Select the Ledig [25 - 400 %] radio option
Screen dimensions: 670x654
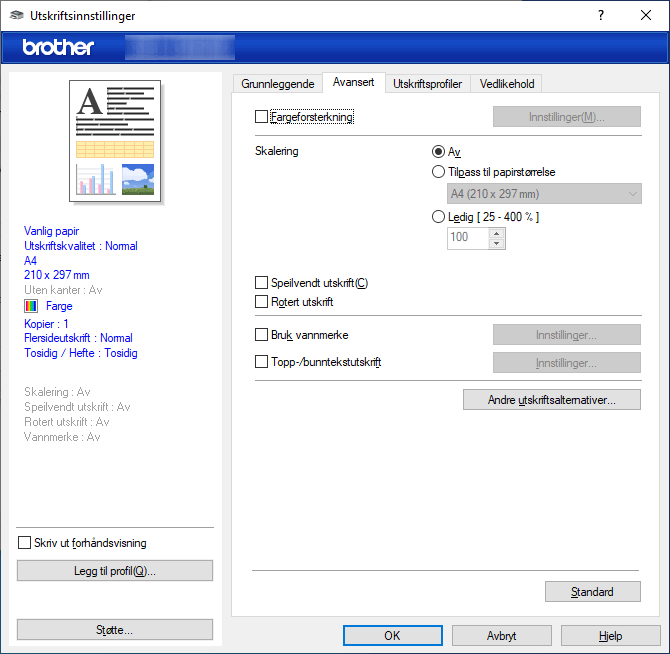(438, 216)
